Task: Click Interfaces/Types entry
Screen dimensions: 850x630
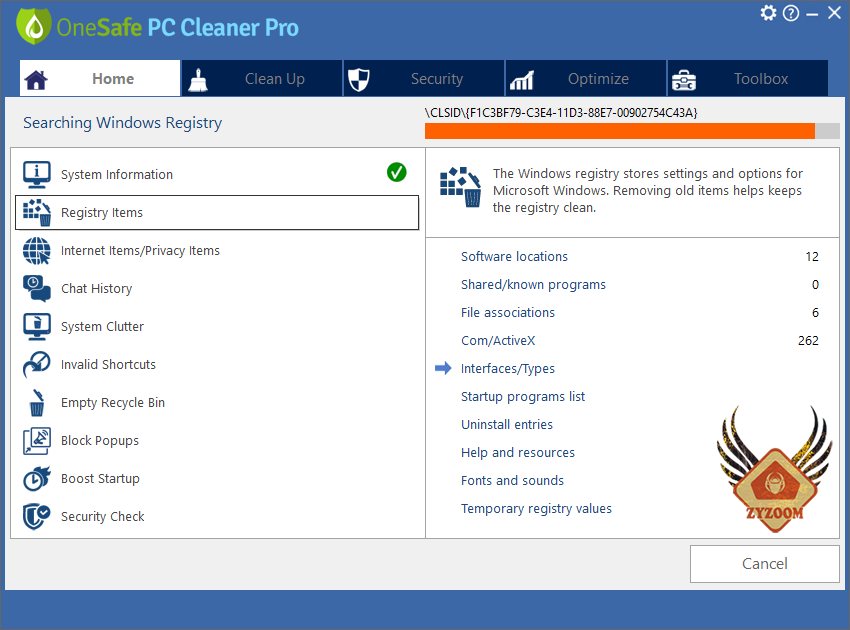Action: tap(508, 369)
